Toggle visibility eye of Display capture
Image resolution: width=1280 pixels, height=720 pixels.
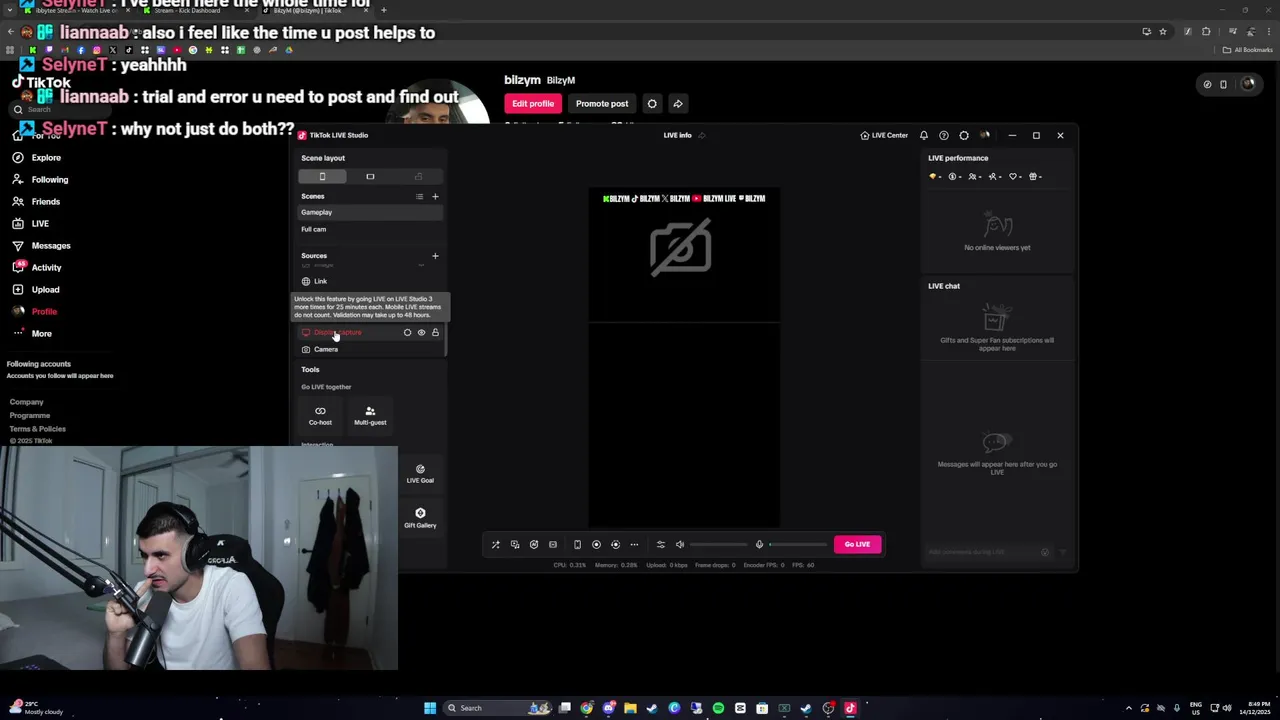pos(421,332)
